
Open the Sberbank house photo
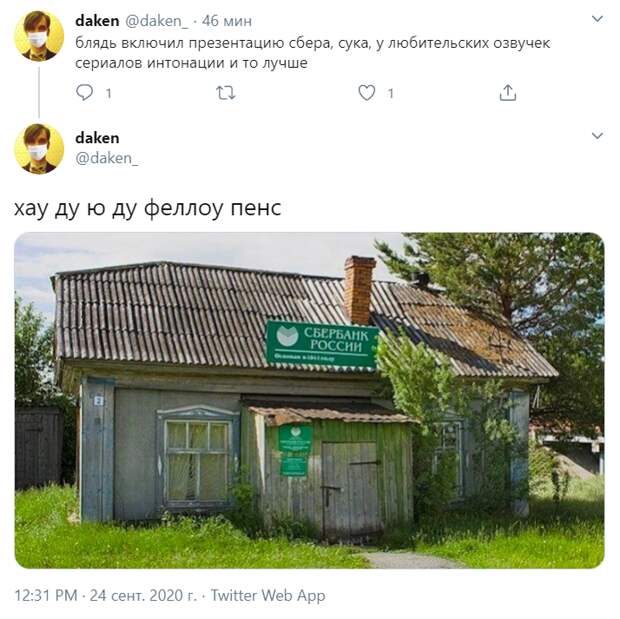(x=310, y=400)
